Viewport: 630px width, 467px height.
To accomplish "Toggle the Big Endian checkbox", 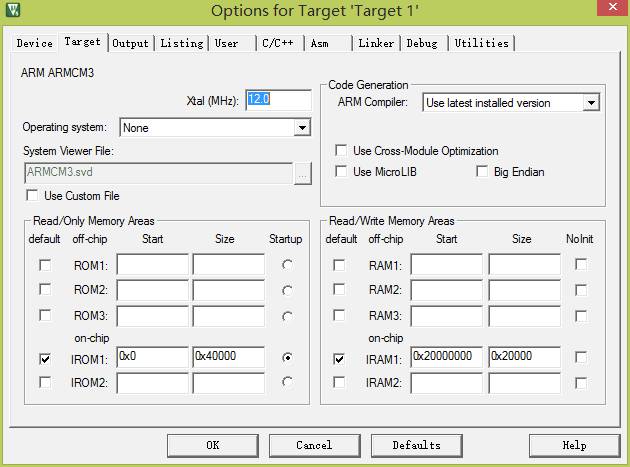I will pos(482,172).
